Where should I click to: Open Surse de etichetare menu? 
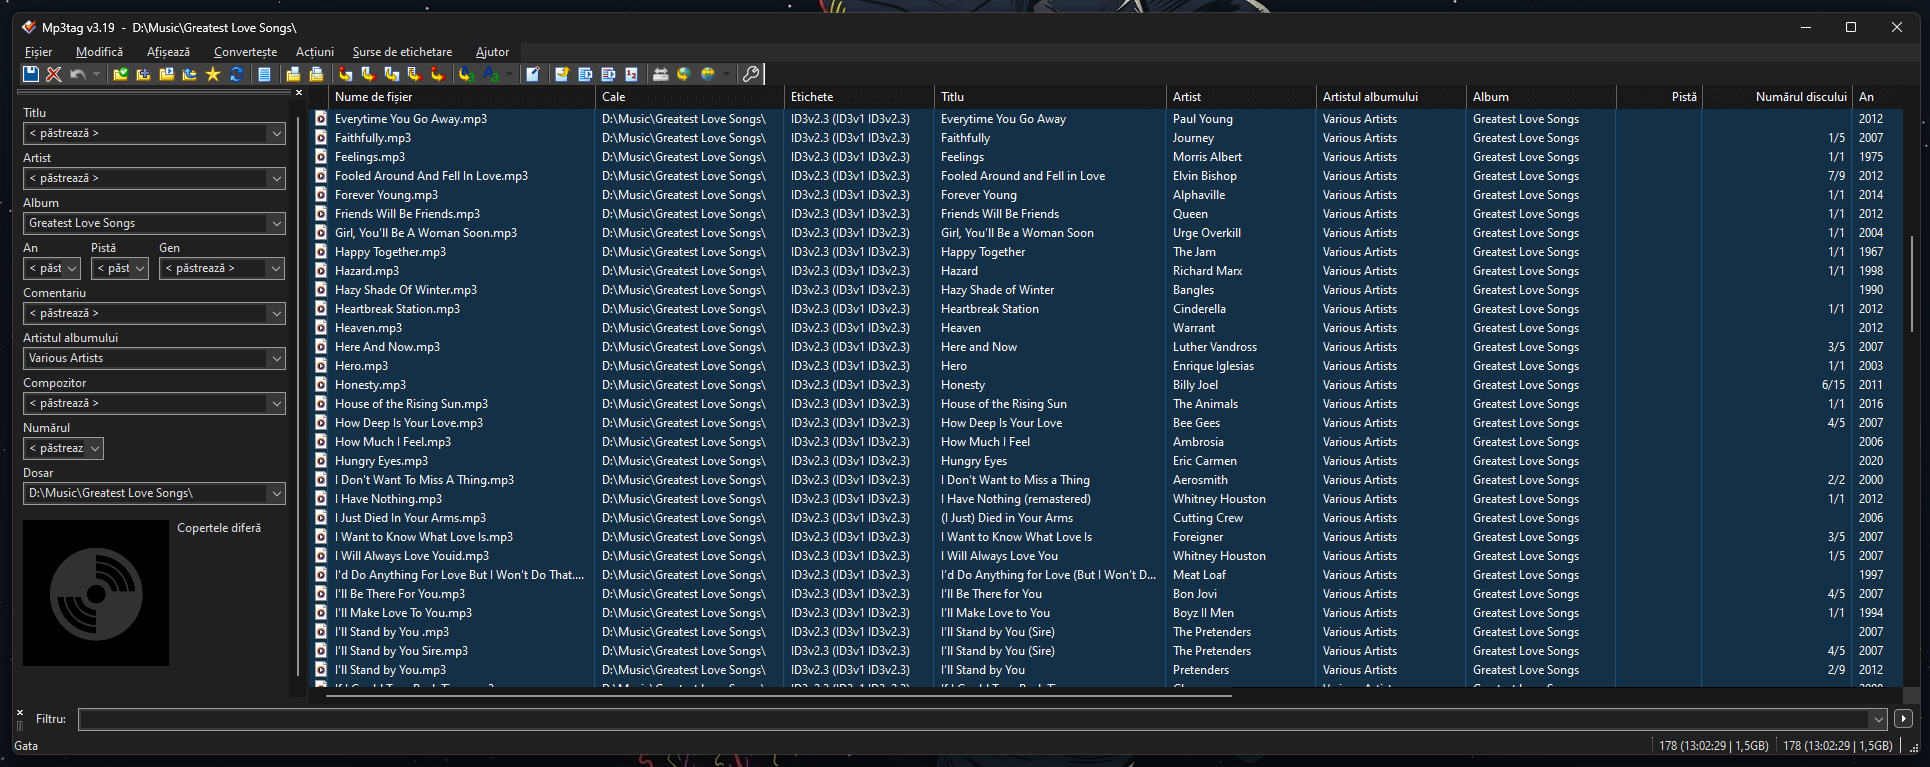coord(402,52)
